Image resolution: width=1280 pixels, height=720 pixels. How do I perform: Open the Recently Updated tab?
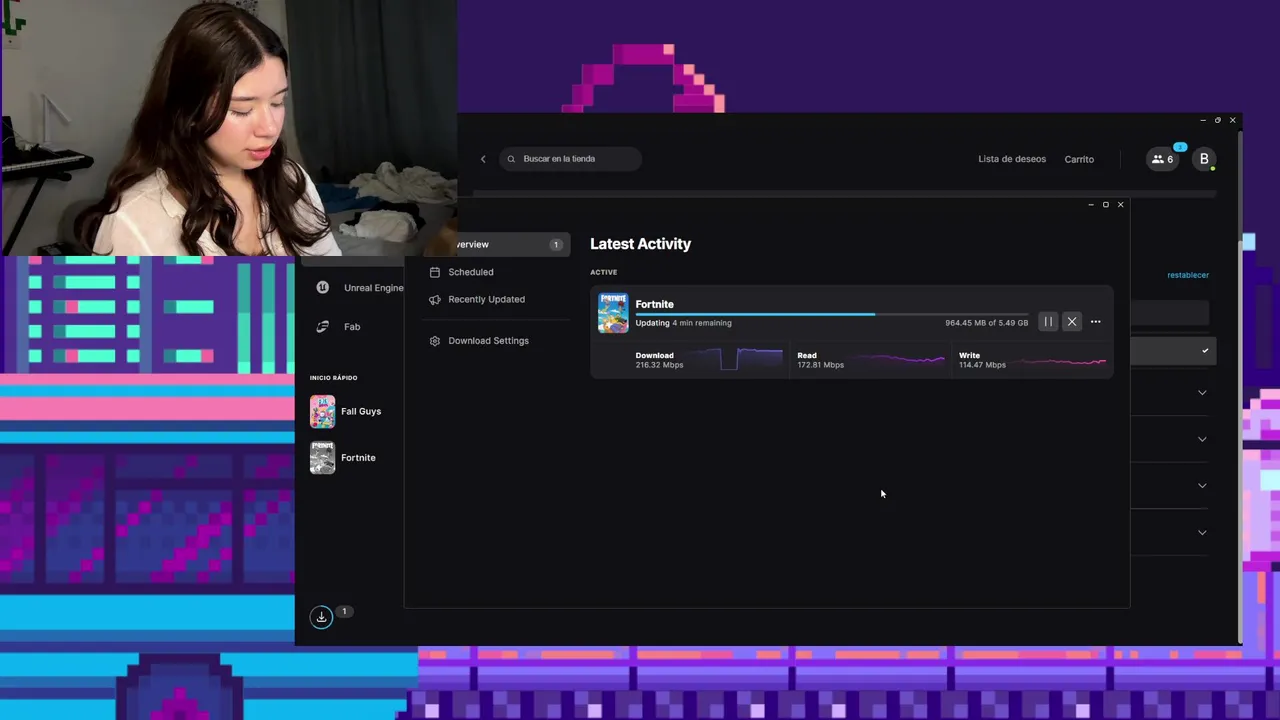click(486, 299)
